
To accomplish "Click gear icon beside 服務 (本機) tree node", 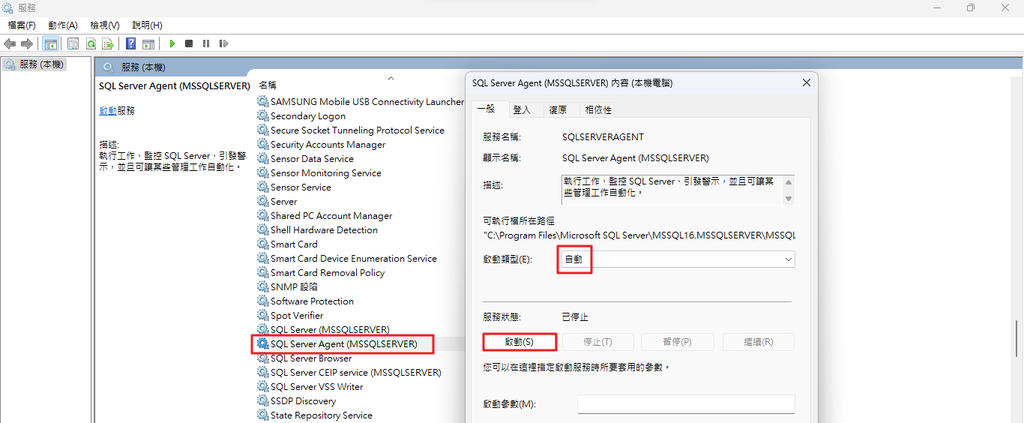I will coord(10,64).
